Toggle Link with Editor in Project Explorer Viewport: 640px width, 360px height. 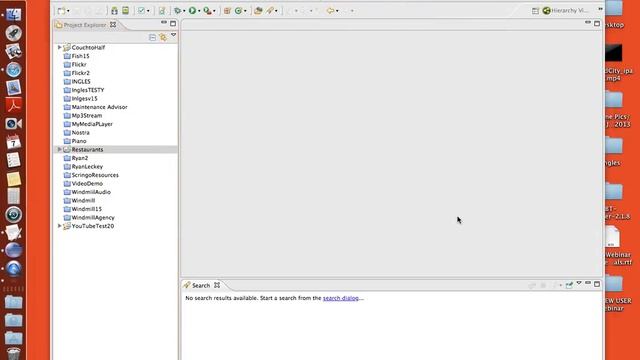[163, 38]
